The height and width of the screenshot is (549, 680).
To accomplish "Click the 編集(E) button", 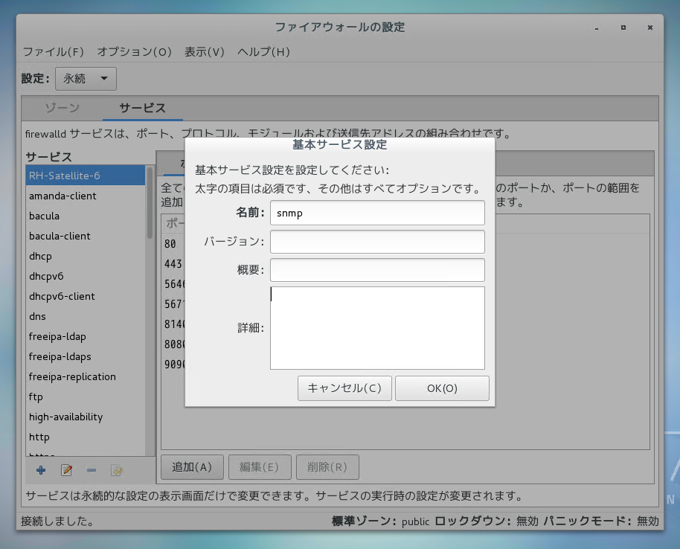I will (259, 467).
